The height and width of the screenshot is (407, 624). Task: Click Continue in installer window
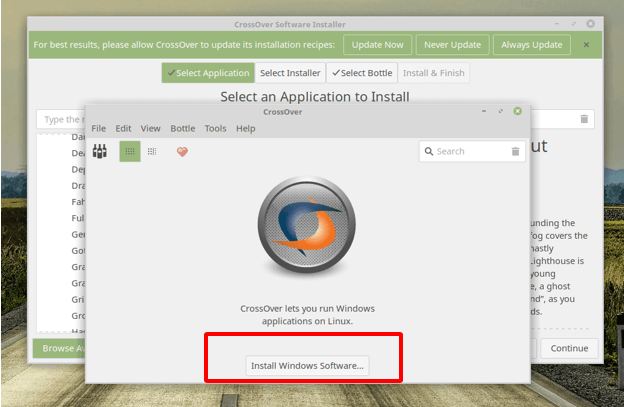[x=569, y=348]
